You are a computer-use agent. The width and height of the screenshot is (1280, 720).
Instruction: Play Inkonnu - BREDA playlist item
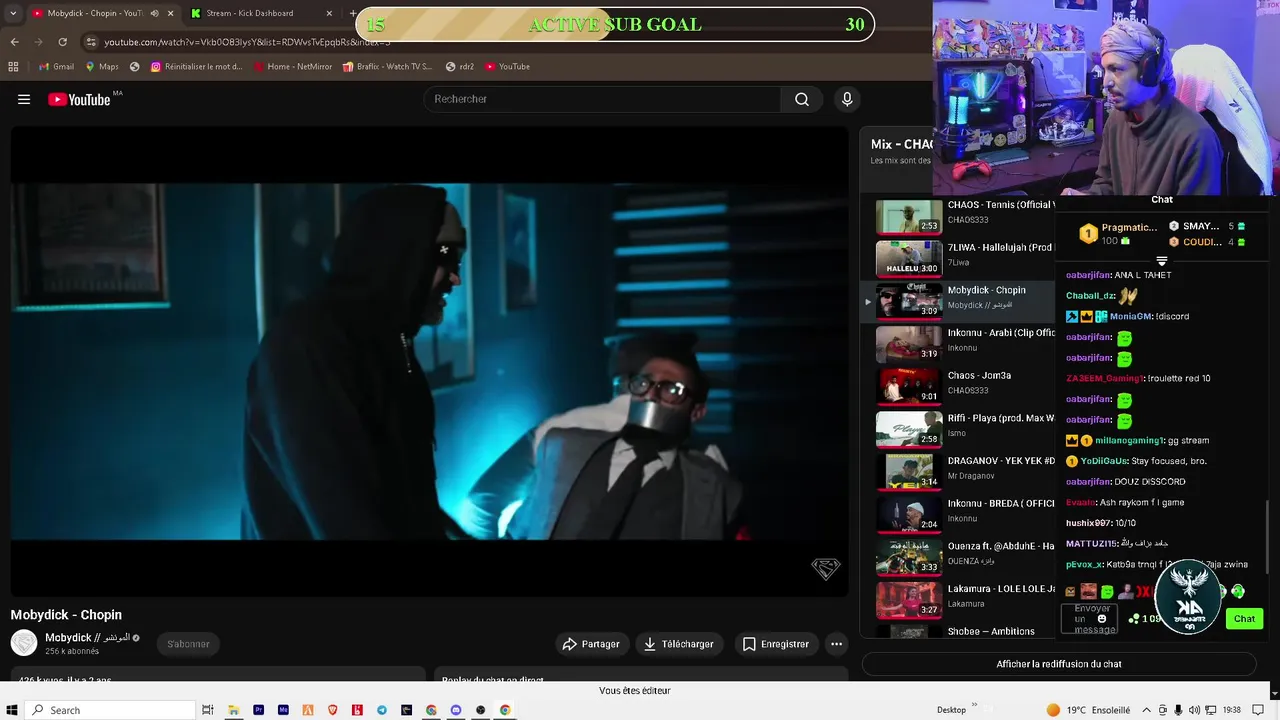pos(960,515)
